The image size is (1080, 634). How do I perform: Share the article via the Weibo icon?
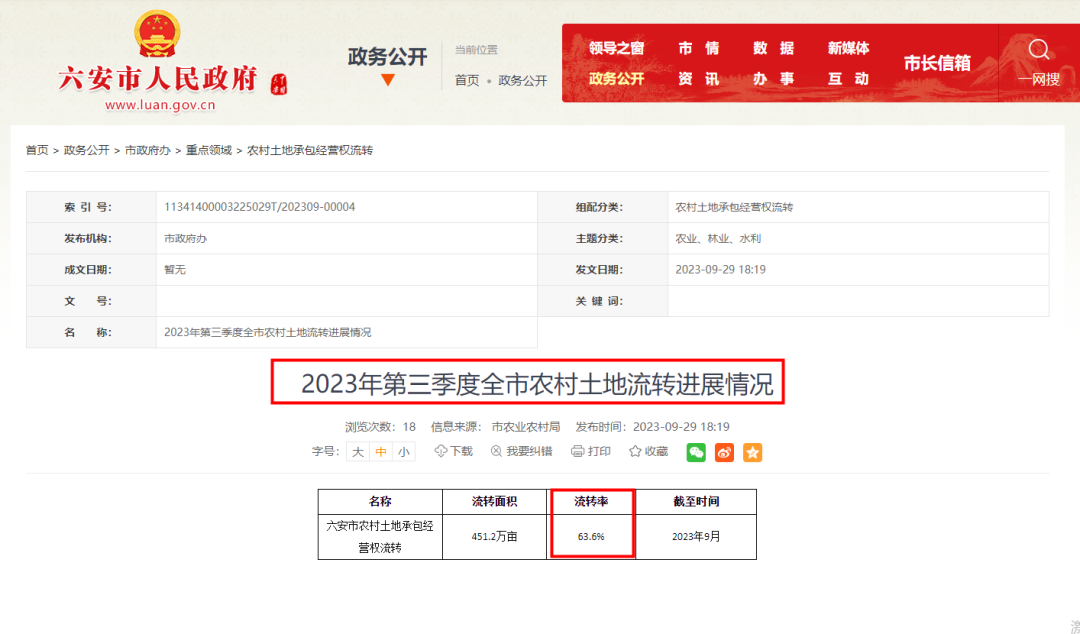[724, 452]
